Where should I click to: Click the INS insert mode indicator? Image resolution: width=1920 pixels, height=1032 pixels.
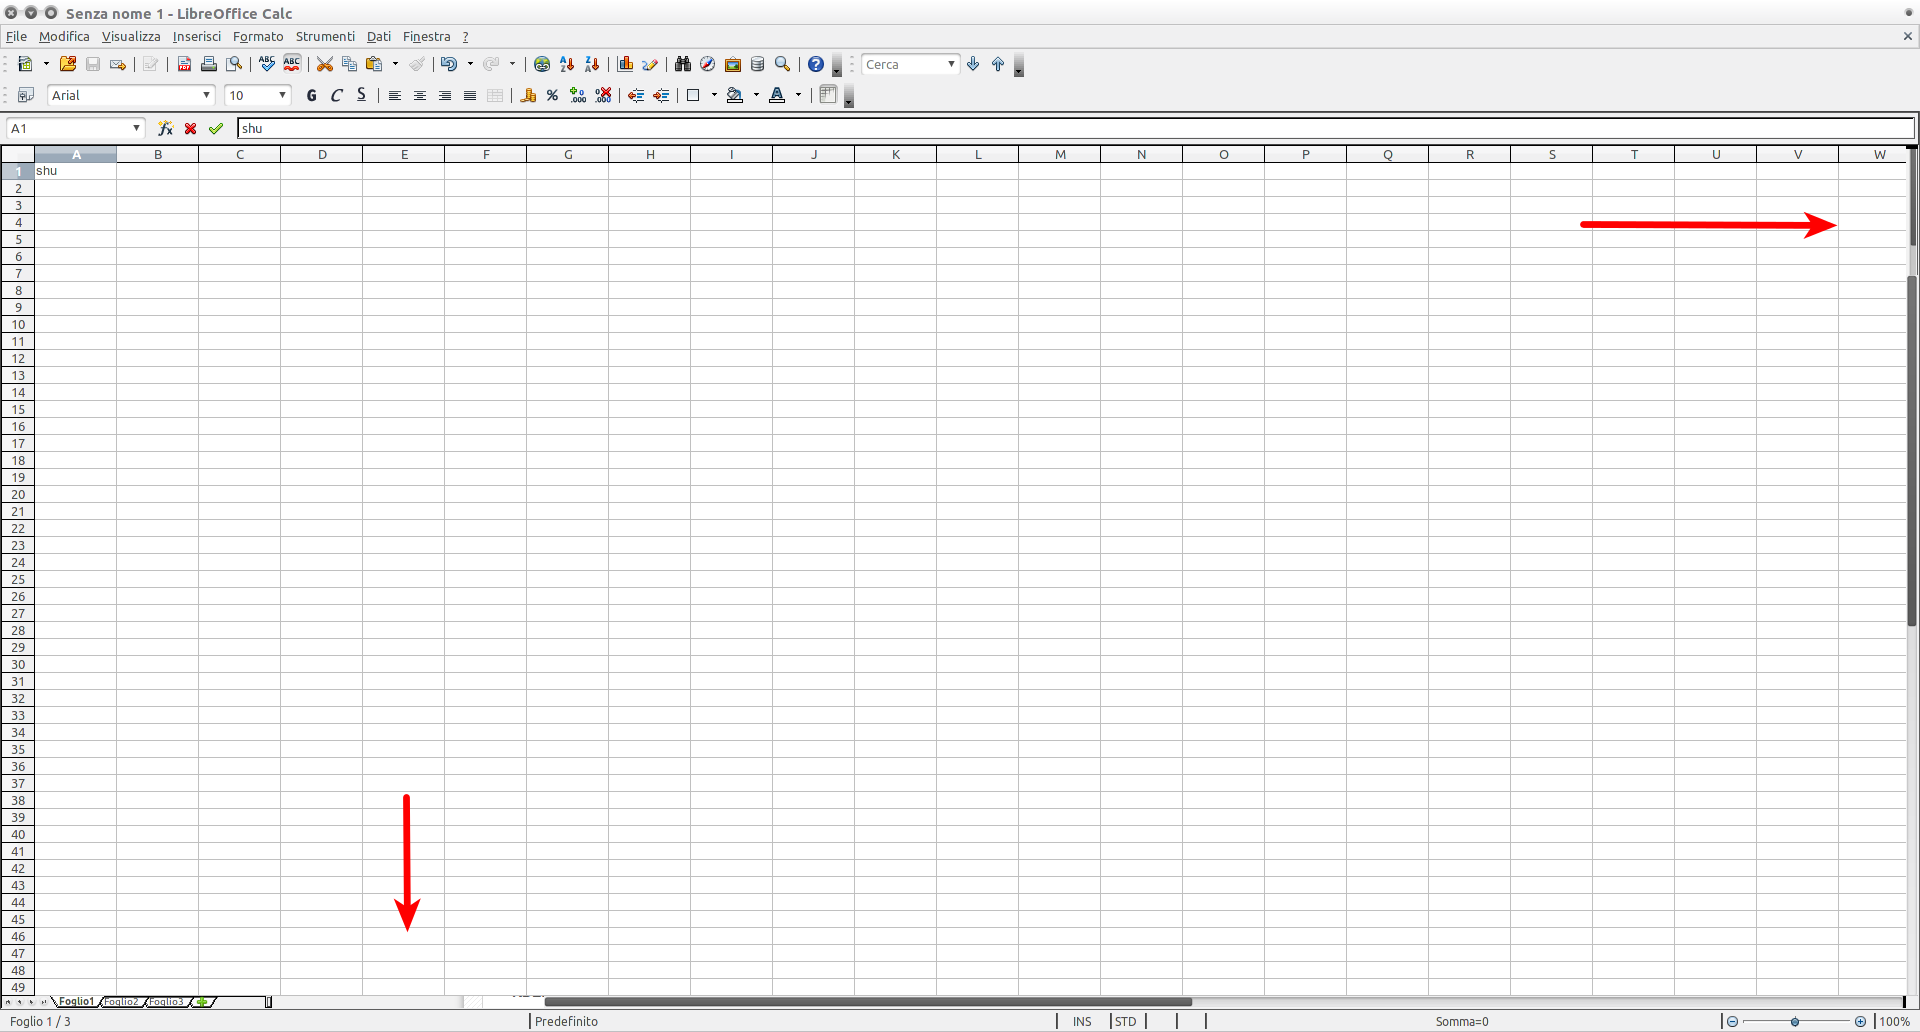pos(1082,1021)
